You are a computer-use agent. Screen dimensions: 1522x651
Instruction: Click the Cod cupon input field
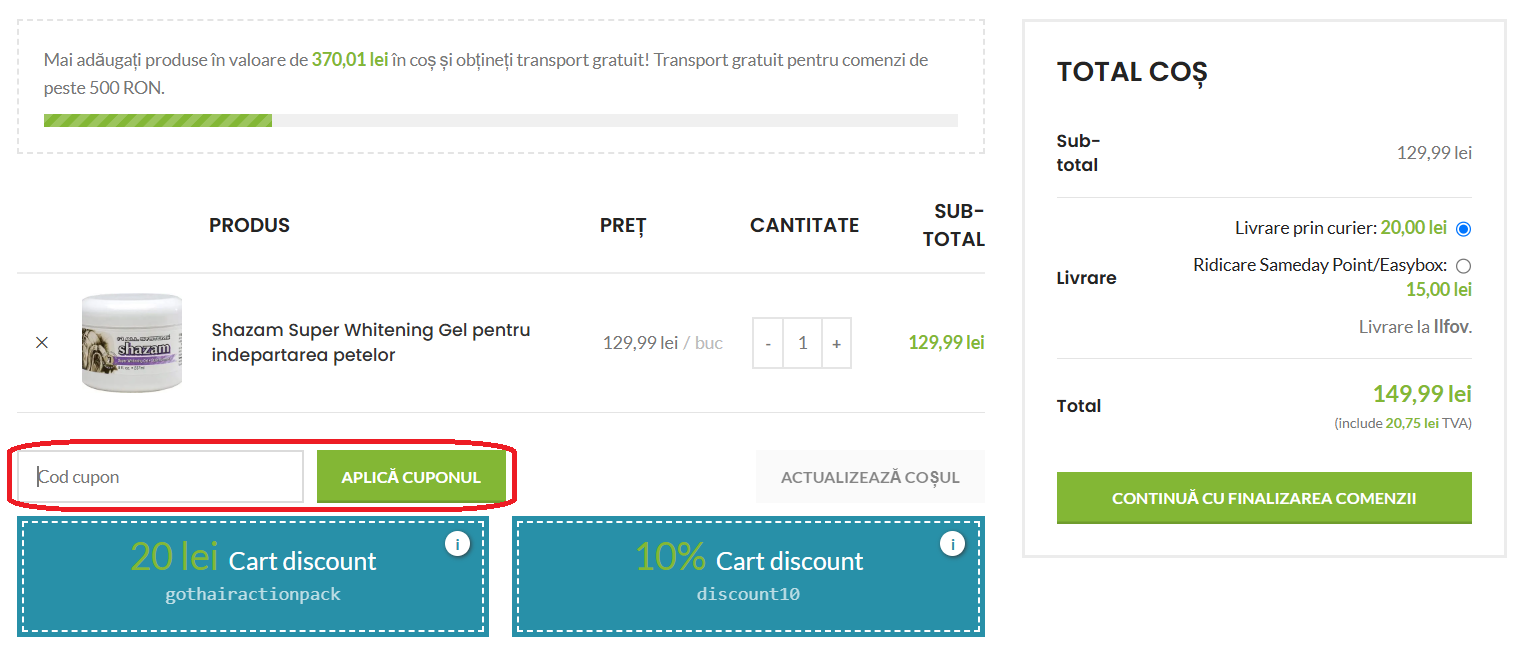coord(160,477)
